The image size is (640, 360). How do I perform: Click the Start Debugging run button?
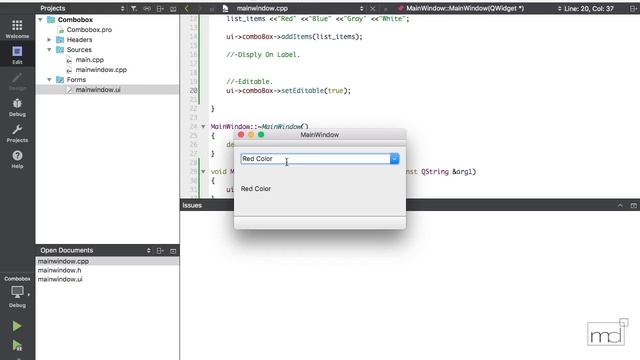click(x=17, y=345)
